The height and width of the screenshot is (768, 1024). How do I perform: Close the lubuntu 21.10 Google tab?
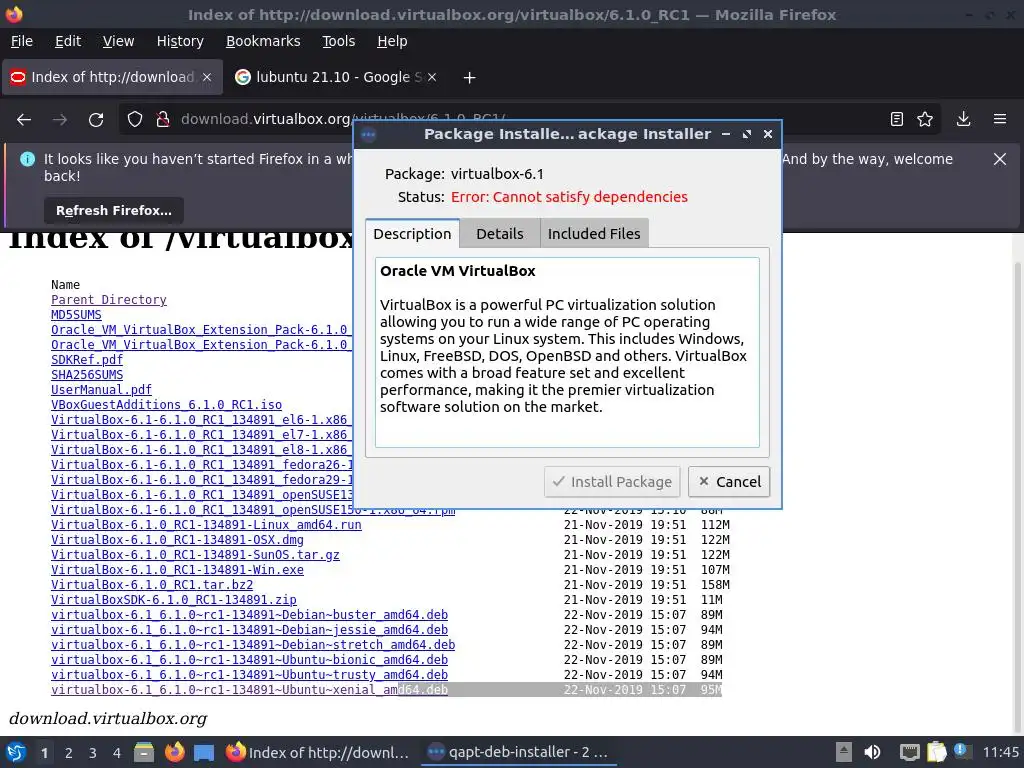click(x=432, y=77)
